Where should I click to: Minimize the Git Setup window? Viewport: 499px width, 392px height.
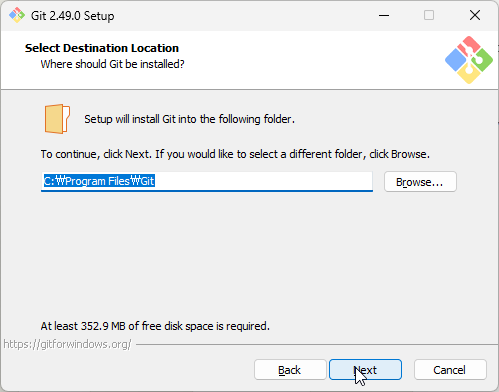(x=384, y=15)
